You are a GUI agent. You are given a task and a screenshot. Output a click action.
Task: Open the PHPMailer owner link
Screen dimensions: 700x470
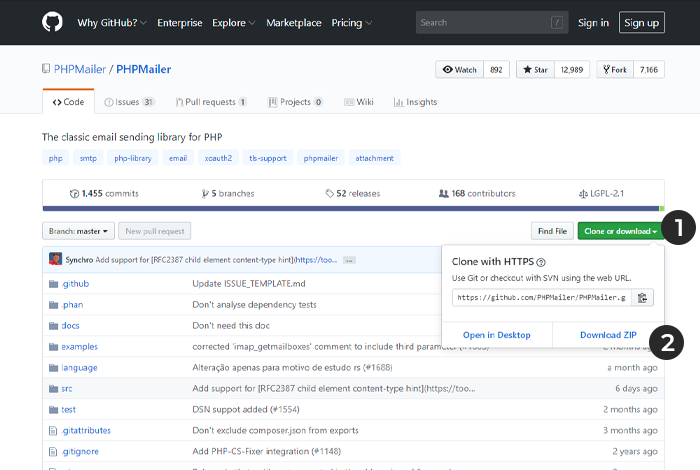[x=80, y=69]
